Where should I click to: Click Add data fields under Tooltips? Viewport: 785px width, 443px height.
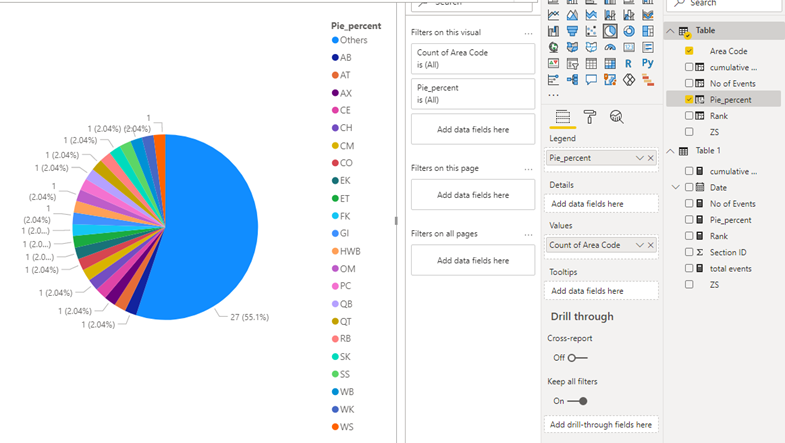point(601,291)
